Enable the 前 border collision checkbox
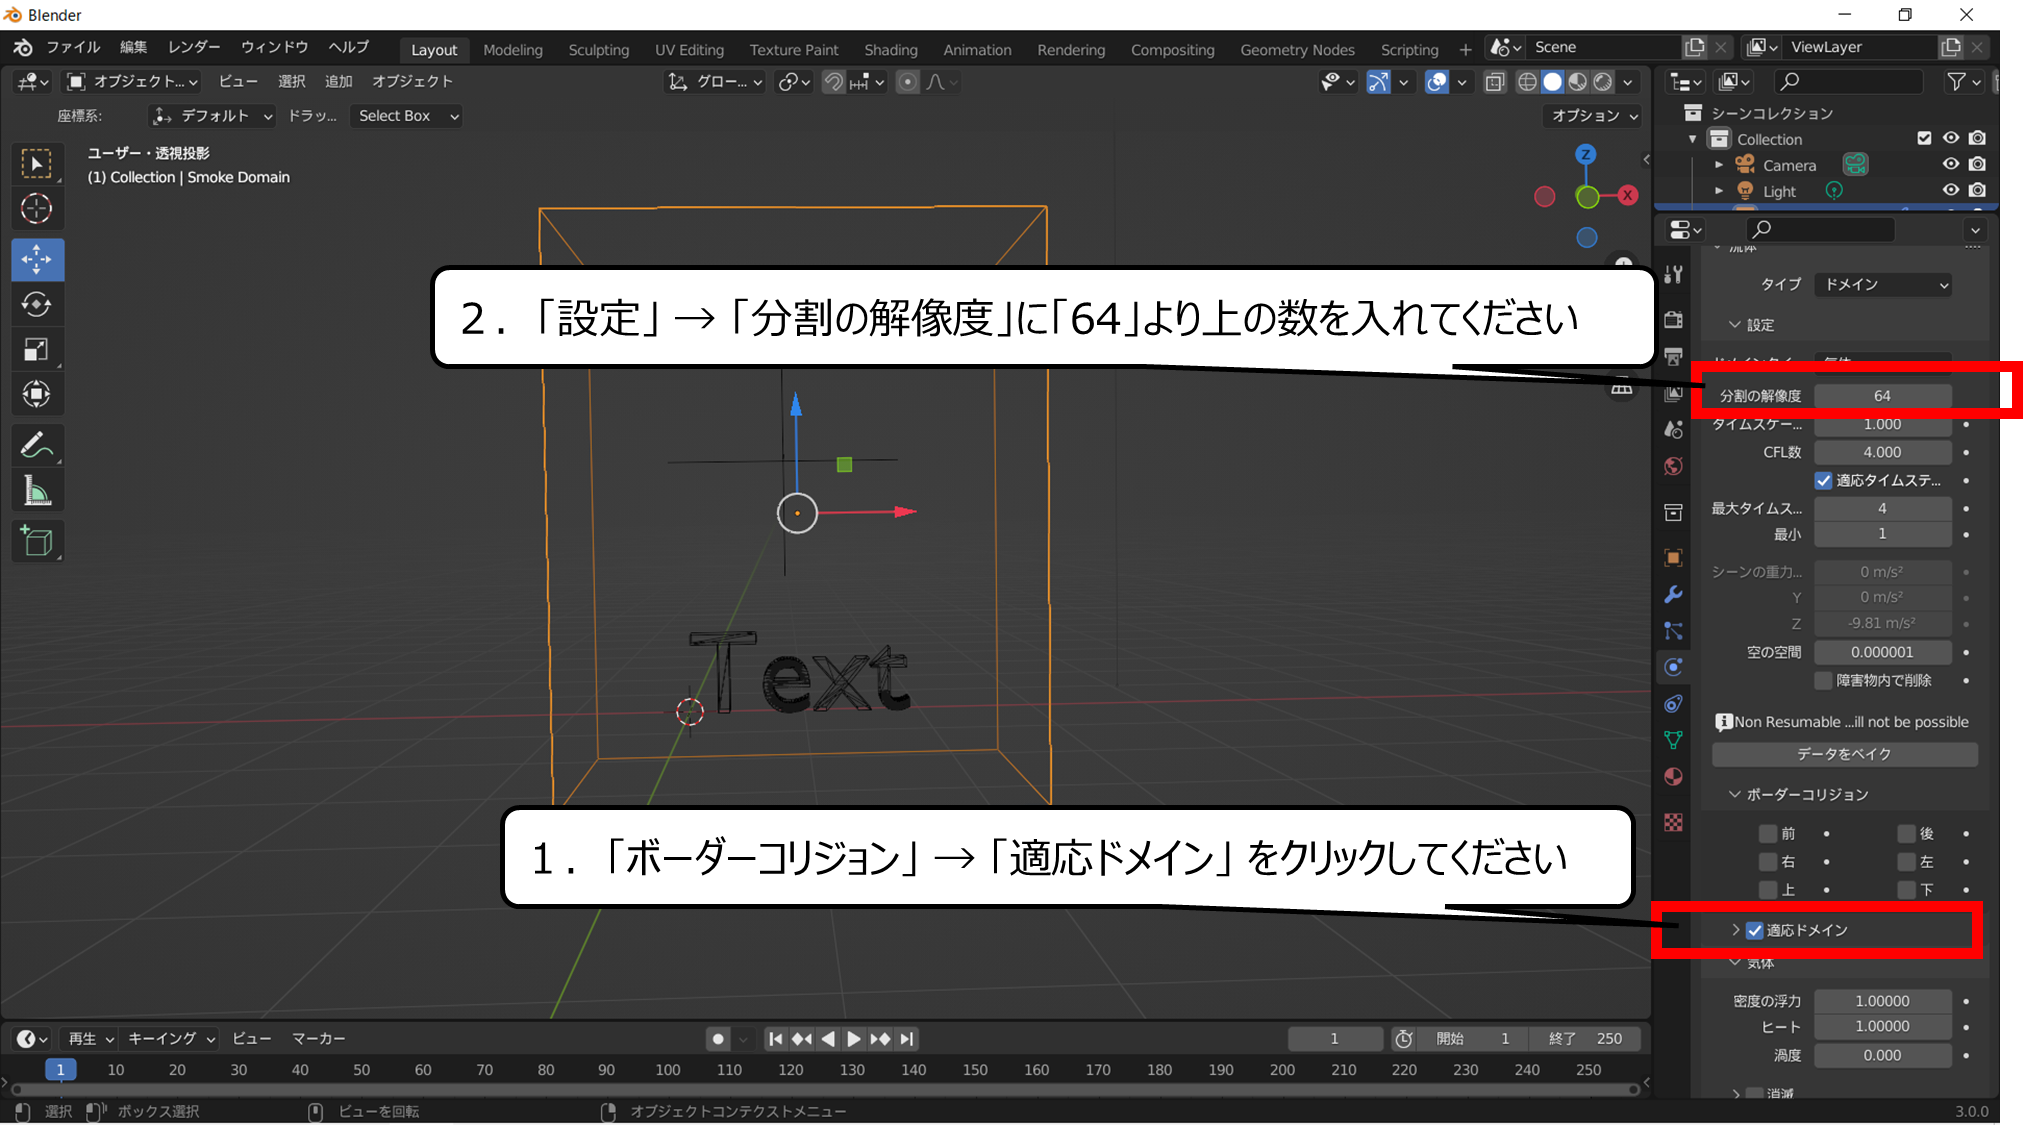Viewport: 2023px width, 1125px height. click(x=1768, y=834)
